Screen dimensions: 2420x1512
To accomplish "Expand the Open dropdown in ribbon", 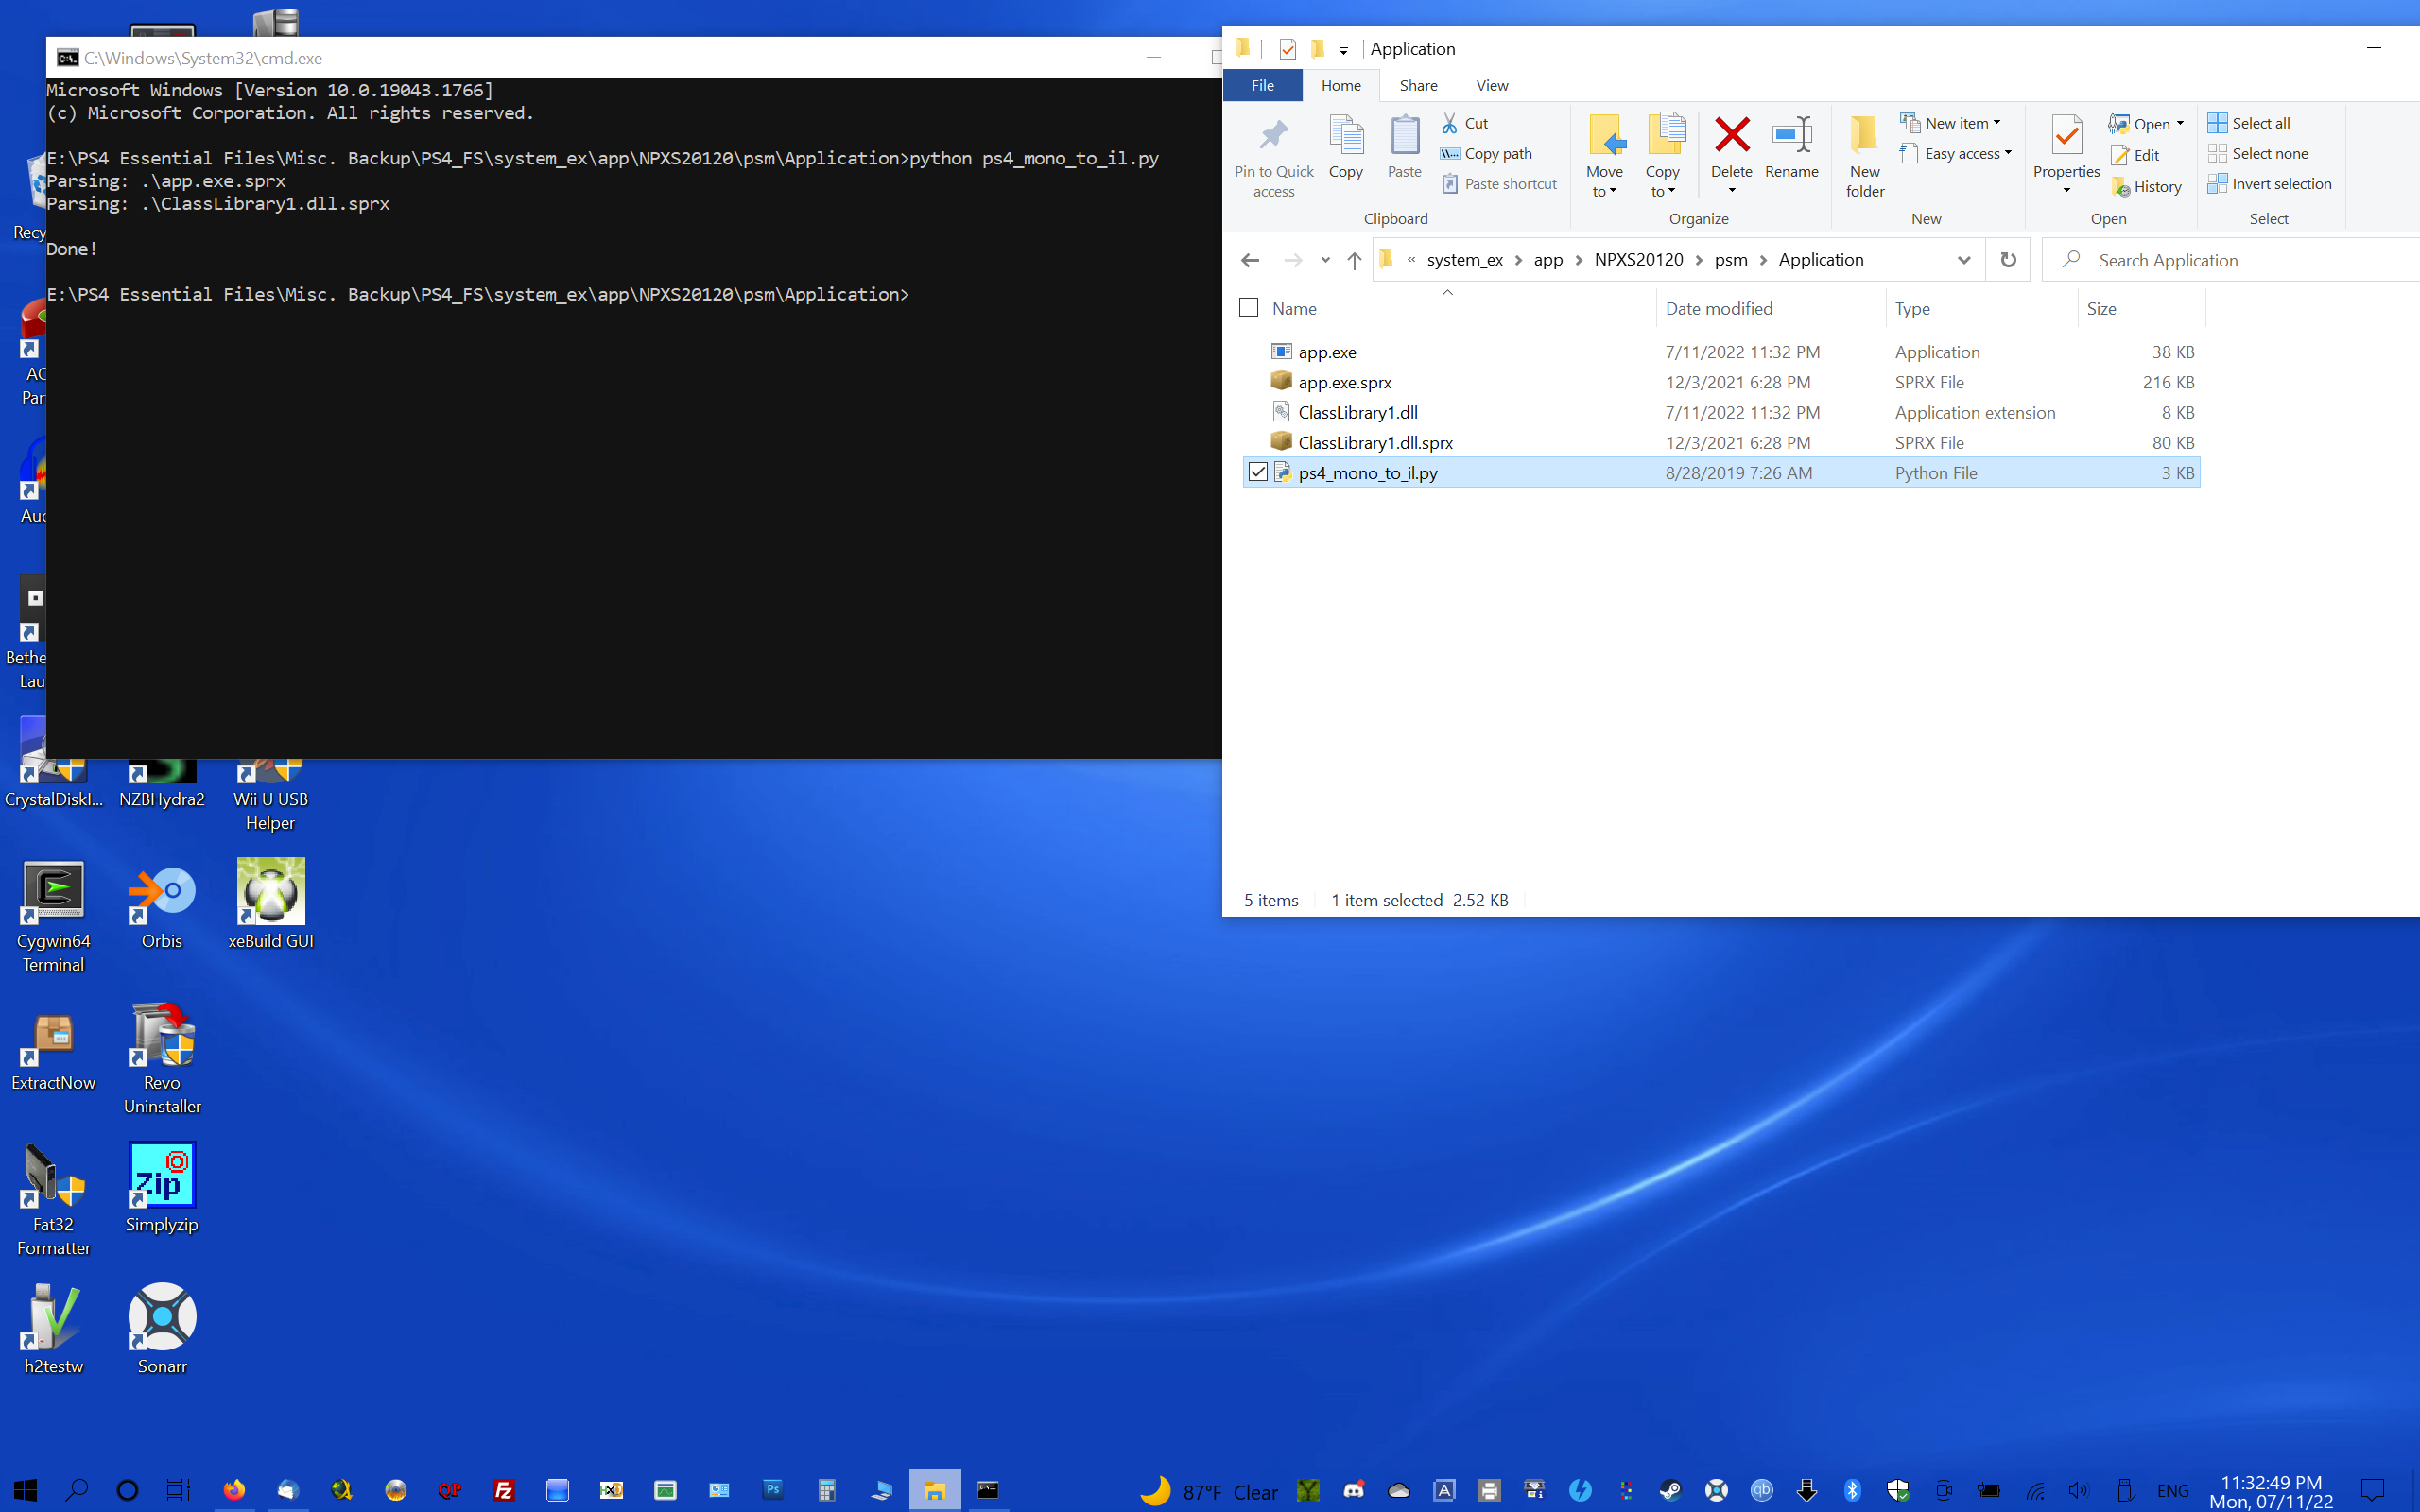I will pos(2181,123).
